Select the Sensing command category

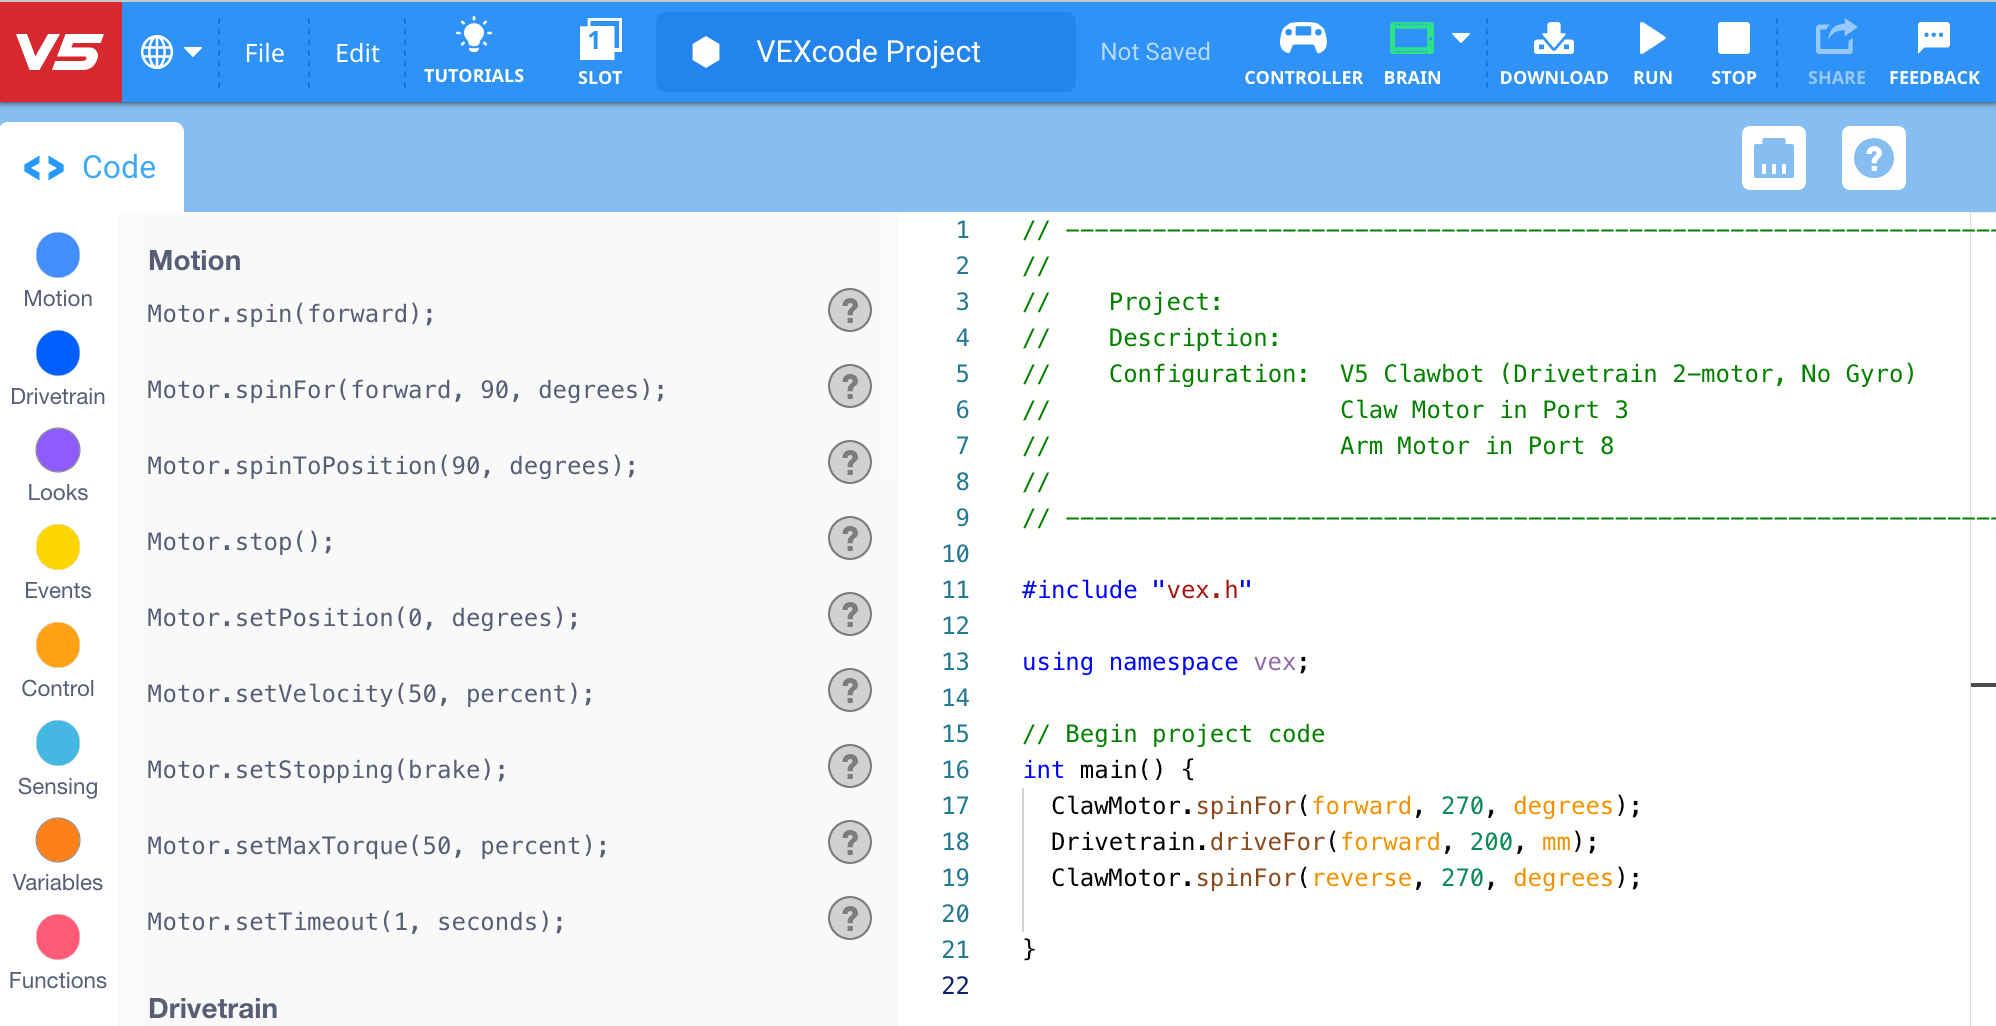pyautogui.click(x=57, y=743)
